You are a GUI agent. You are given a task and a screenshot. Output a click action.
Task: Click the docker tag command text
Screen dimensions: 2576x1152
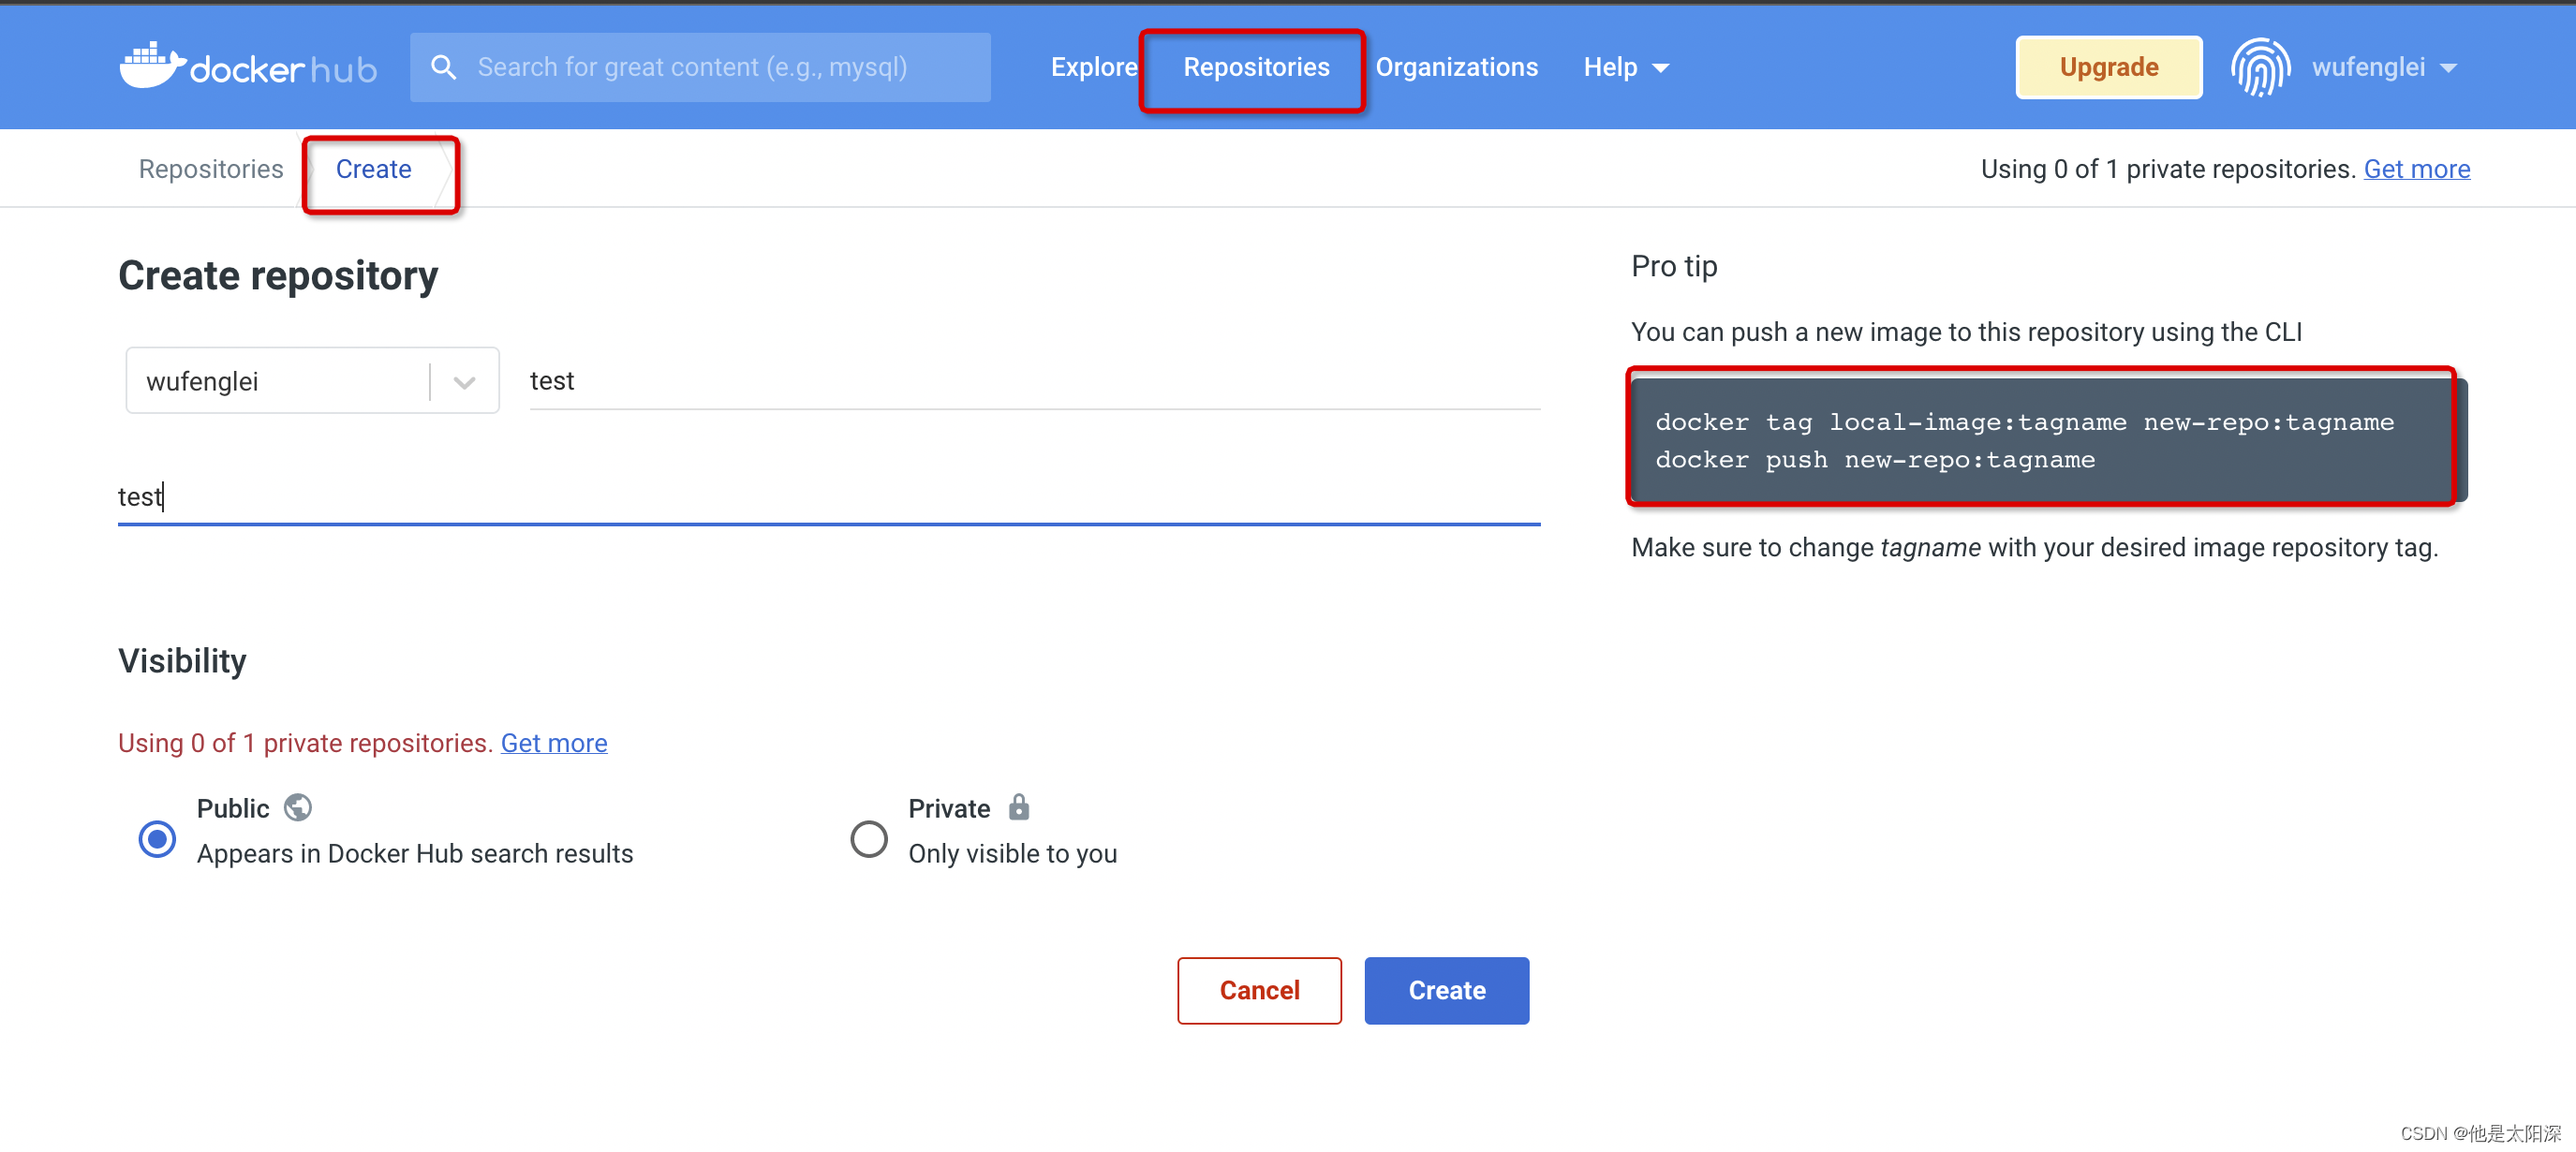coord(2024,421)
